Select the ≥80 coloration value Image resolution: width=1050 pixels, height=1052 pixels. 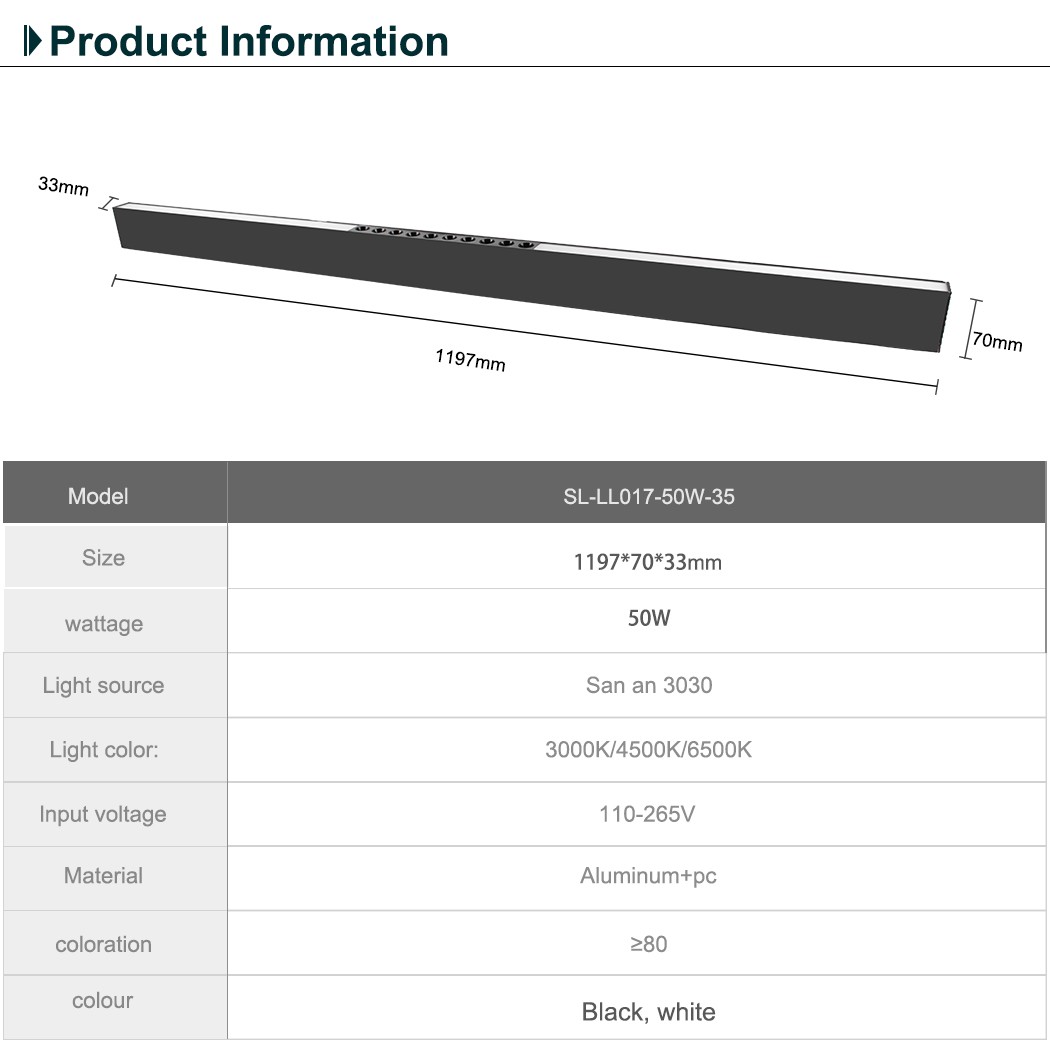click(x=649, y=943)
